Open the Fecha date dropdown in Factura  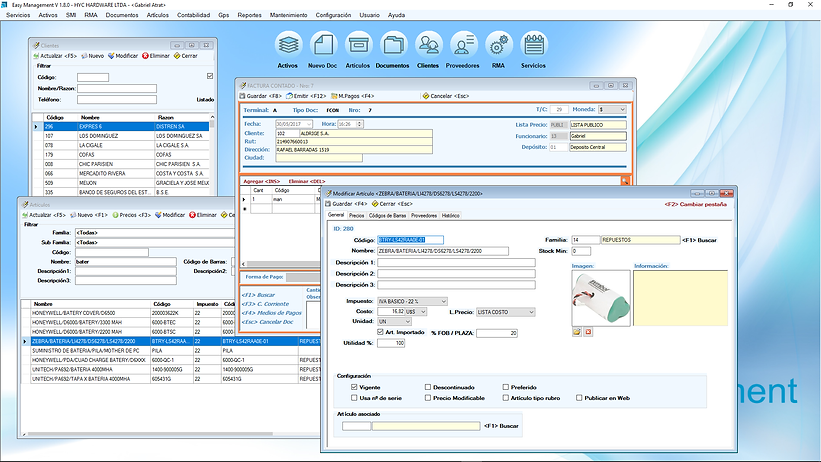pos(309,124)
